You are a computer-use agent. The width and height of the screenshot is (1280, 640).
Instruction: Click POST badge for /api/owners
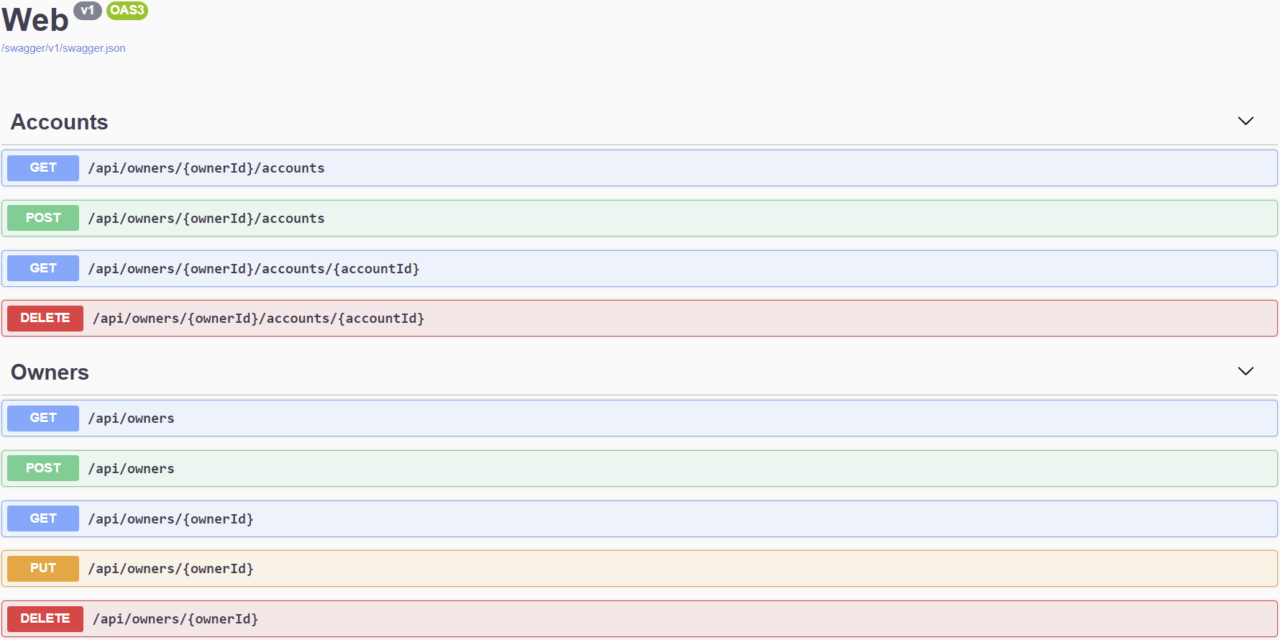point(43,468)
